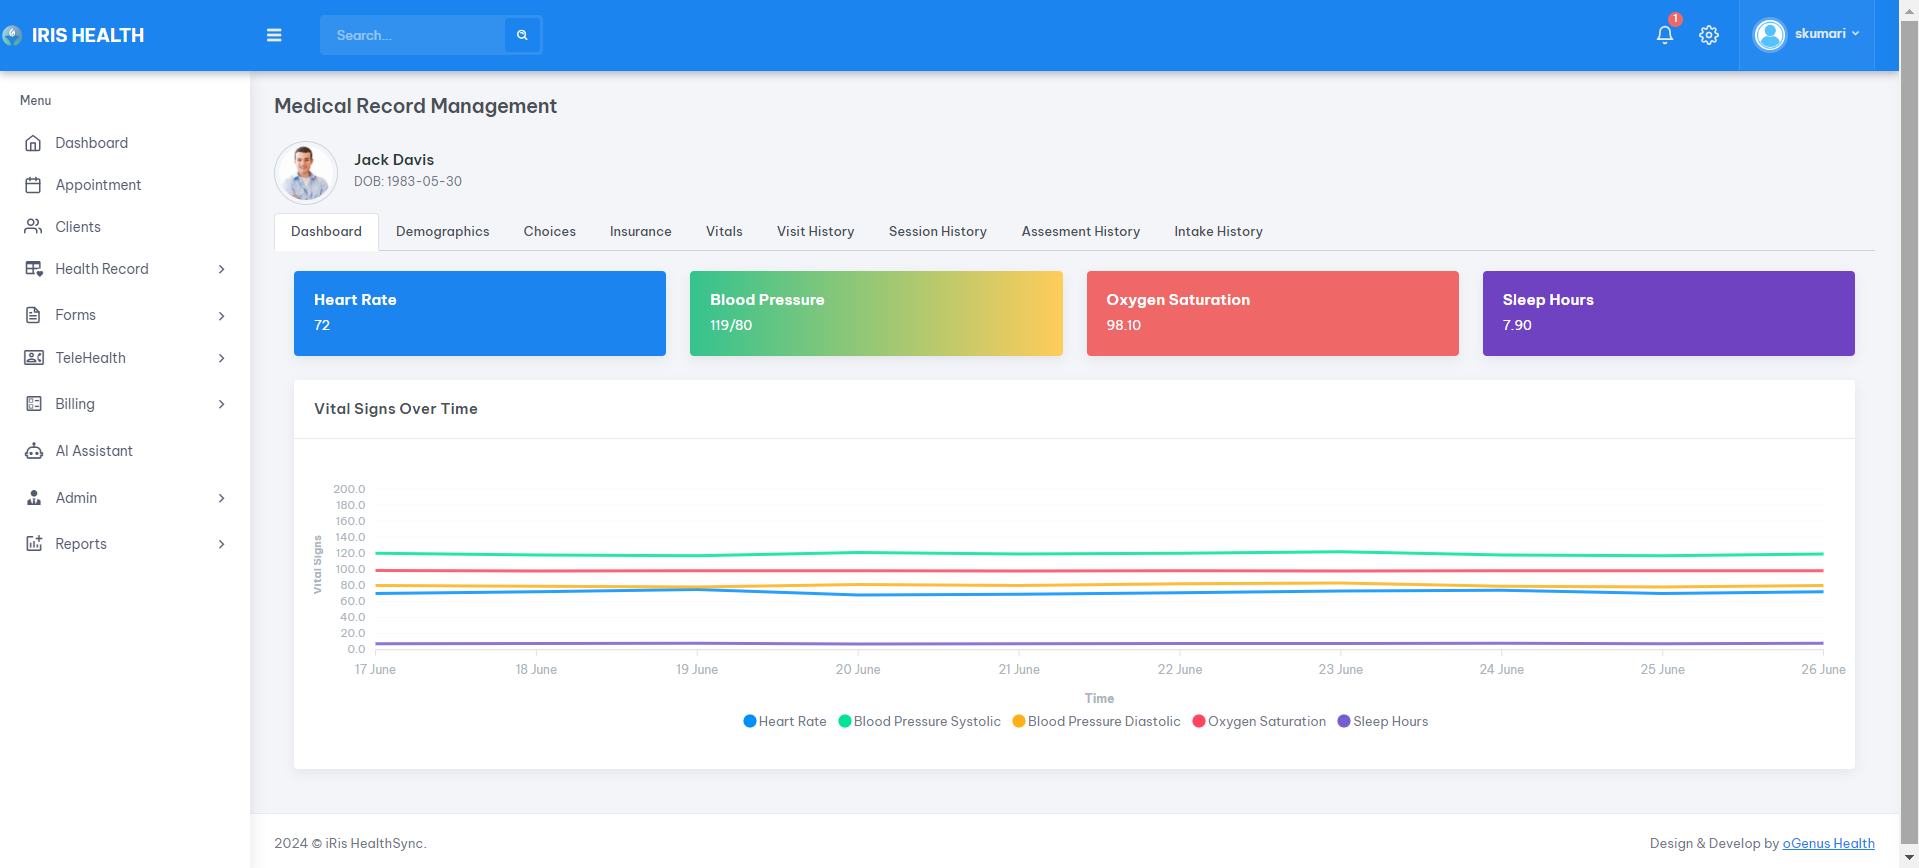Image resolution: width=1919 pixels, height=868 pixels.
Task: Open the skumari user dropdown
Action: point(1807,35)
